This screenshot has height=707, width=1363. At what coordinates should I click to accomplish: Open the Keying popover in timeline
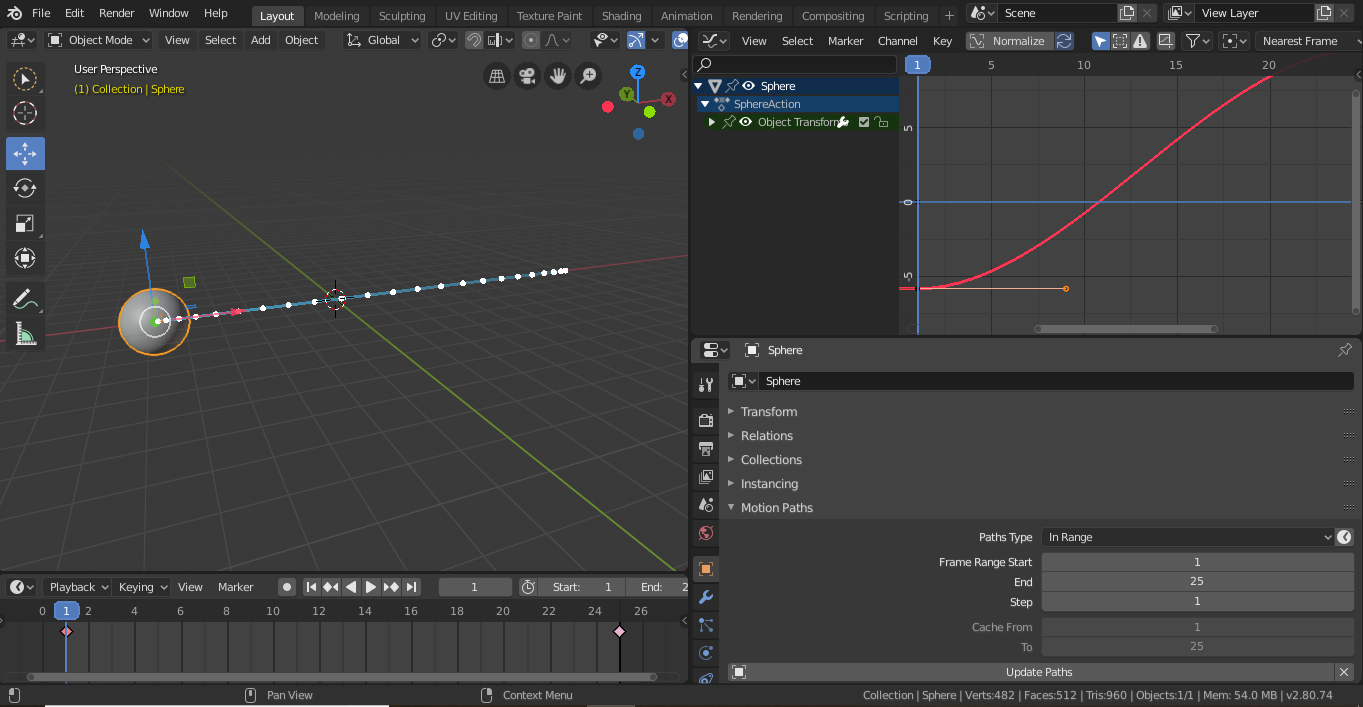pyautogui.click(x=142, y=587)
